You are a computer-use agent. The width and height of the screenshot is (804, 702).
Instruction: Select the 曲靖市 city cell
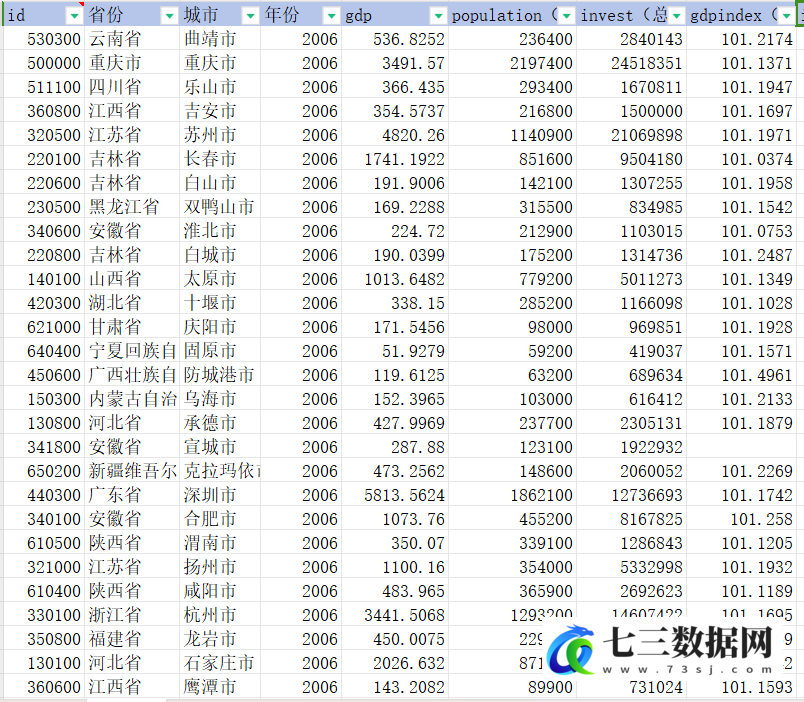[220, 39]
